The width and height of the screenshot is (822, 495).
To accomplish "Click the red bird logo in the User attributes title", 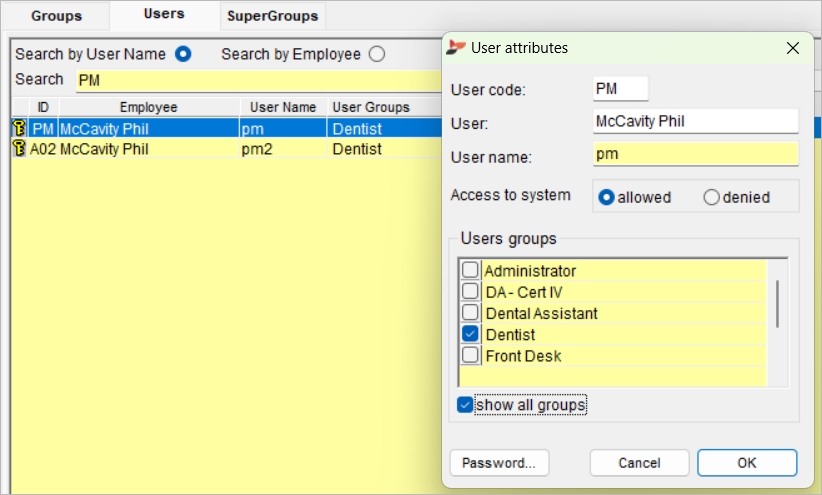I will point(456,48).
